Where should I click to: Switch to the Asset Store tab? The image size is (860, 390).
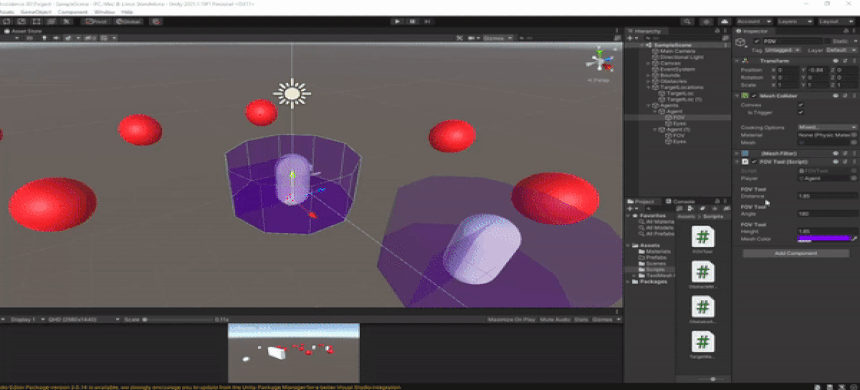23,31
